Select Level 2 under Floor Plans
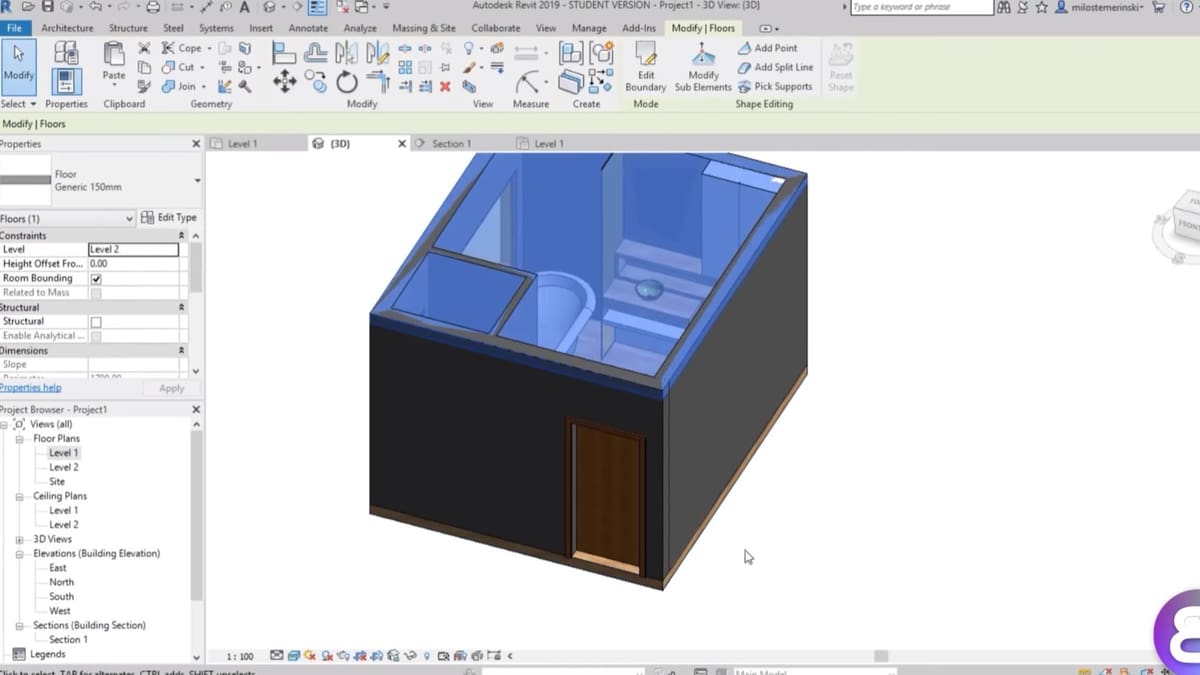The height and width of the screenshot is (675, 1200). point(63,467)
